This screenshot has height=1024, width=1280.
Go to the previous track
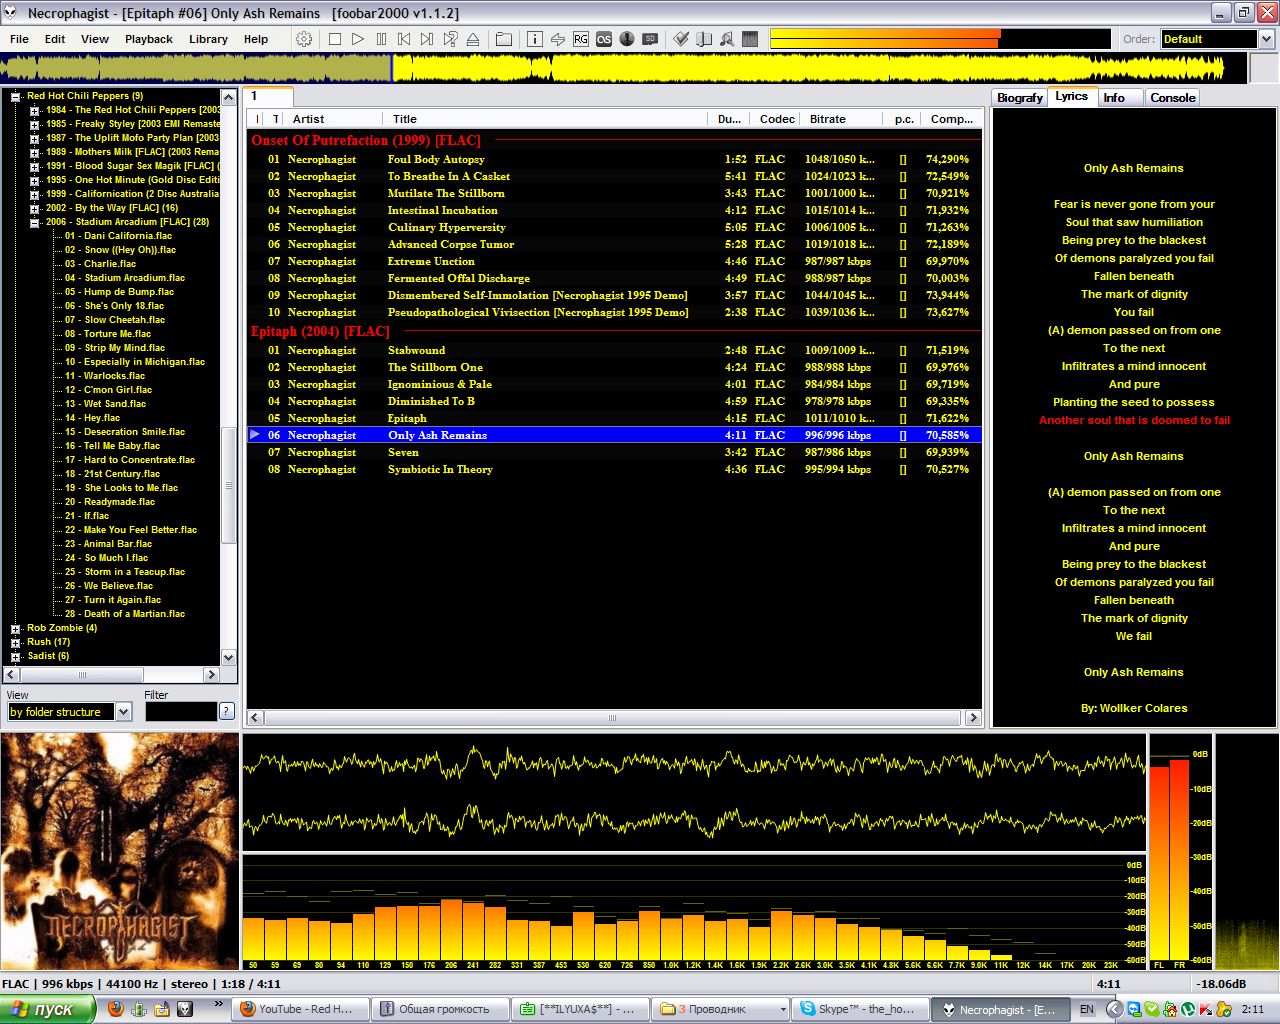(x=404, y=39)
